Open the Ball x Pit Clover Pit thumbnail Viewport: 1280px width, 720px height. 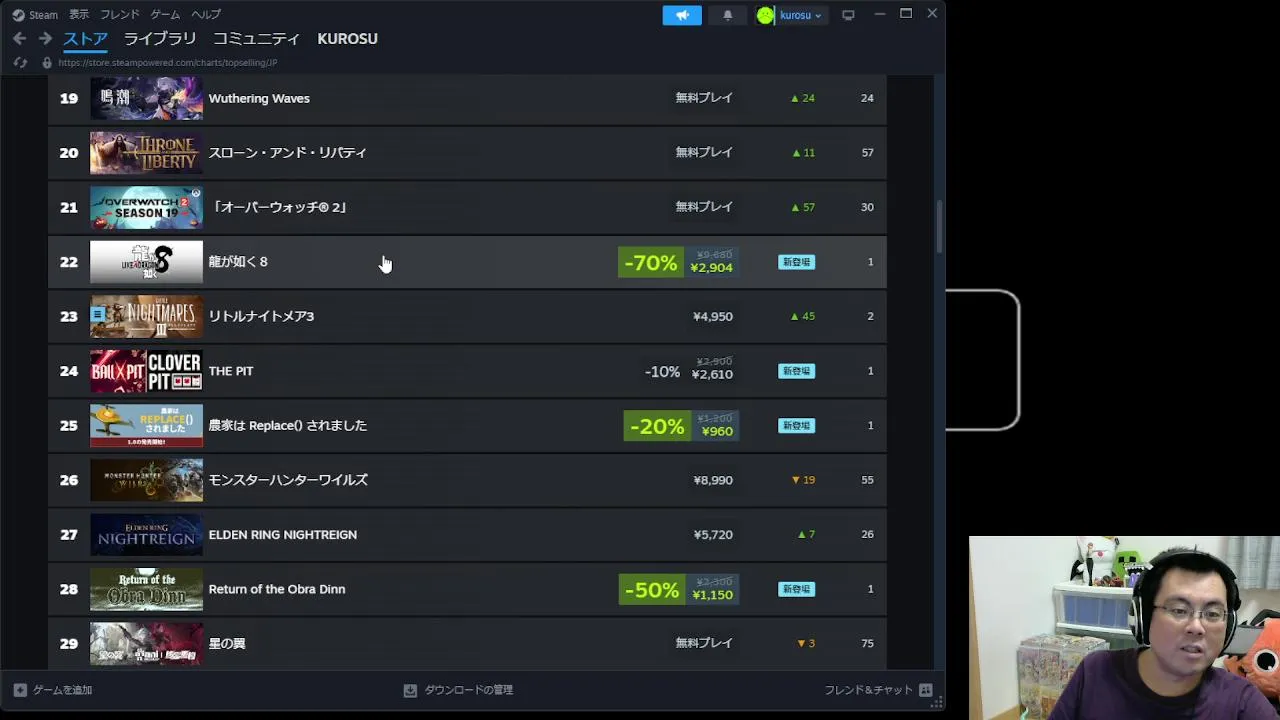click(146, 371)
